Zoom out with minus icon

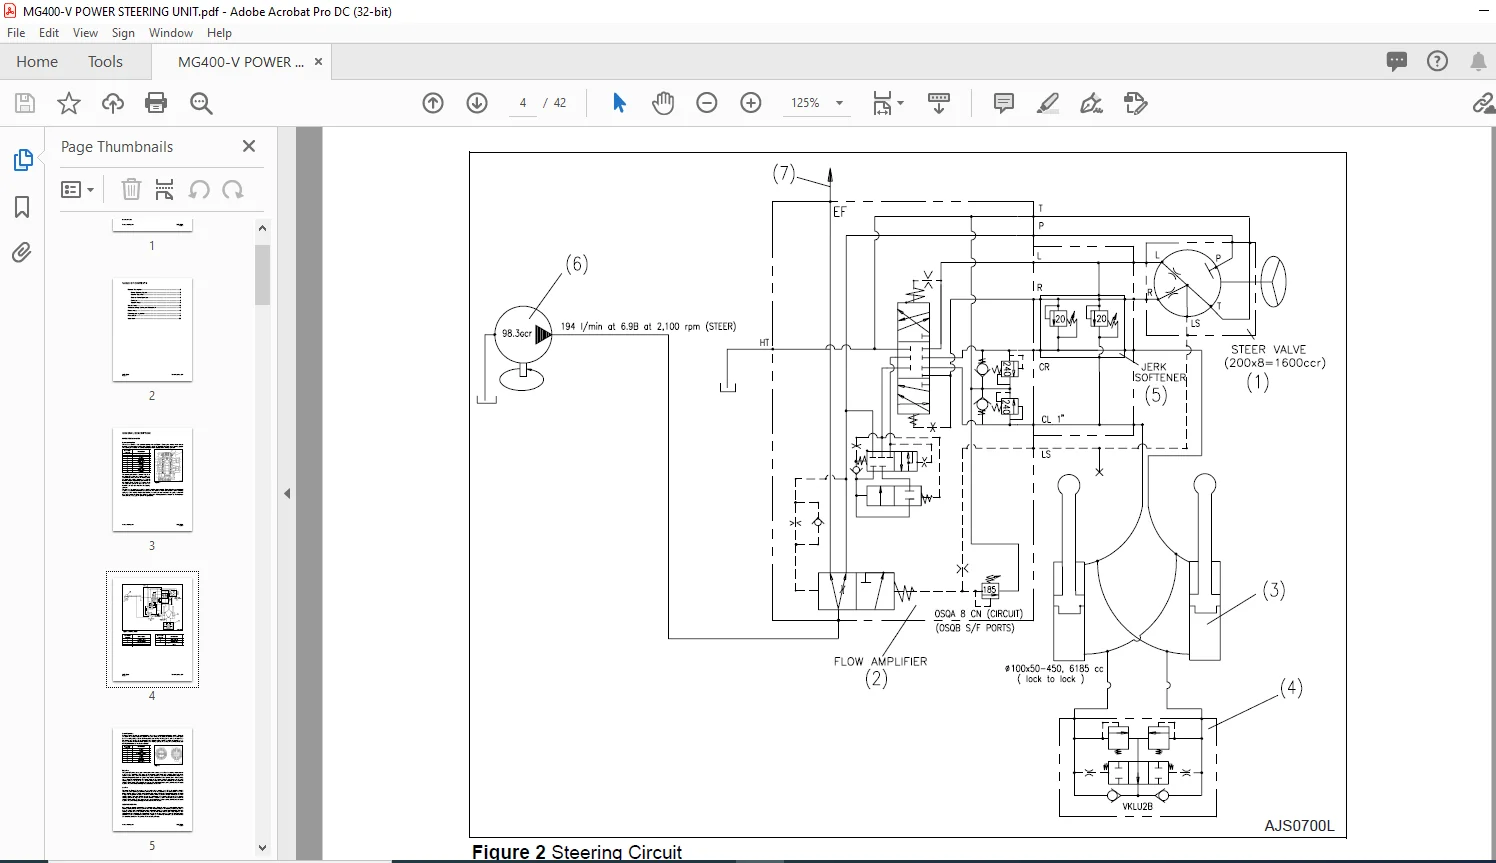point(707,103)
